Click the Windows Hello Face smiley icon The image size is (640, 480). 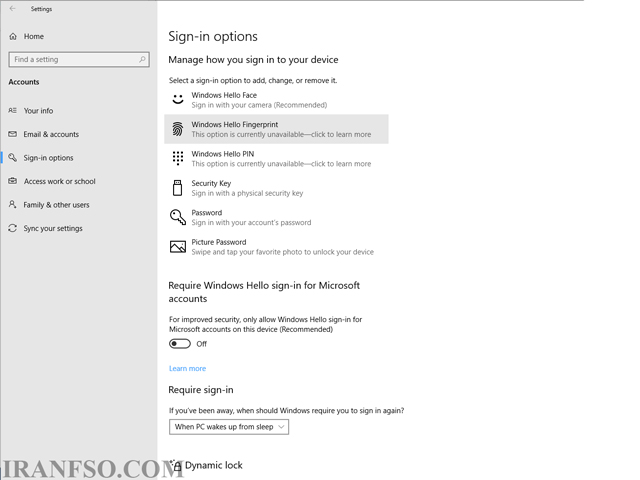pos(178,99)
